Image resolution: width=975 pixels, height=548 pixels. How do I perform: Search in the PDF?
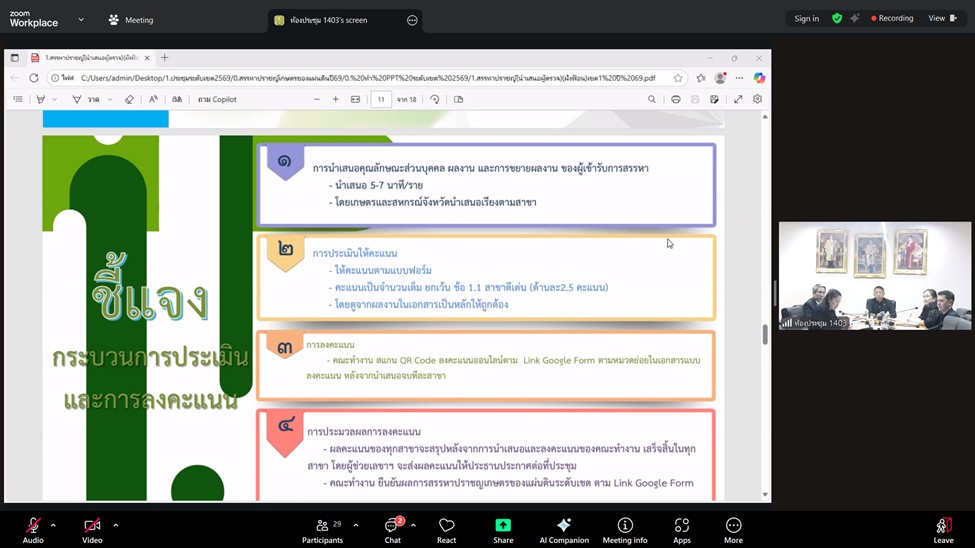coord(652,99)
